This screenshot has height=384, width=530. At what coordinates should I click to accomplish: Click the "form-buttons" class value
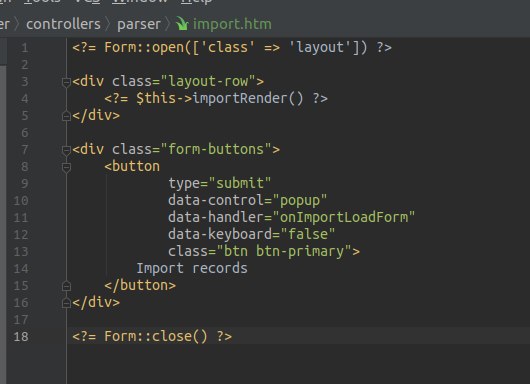[216, 149]
